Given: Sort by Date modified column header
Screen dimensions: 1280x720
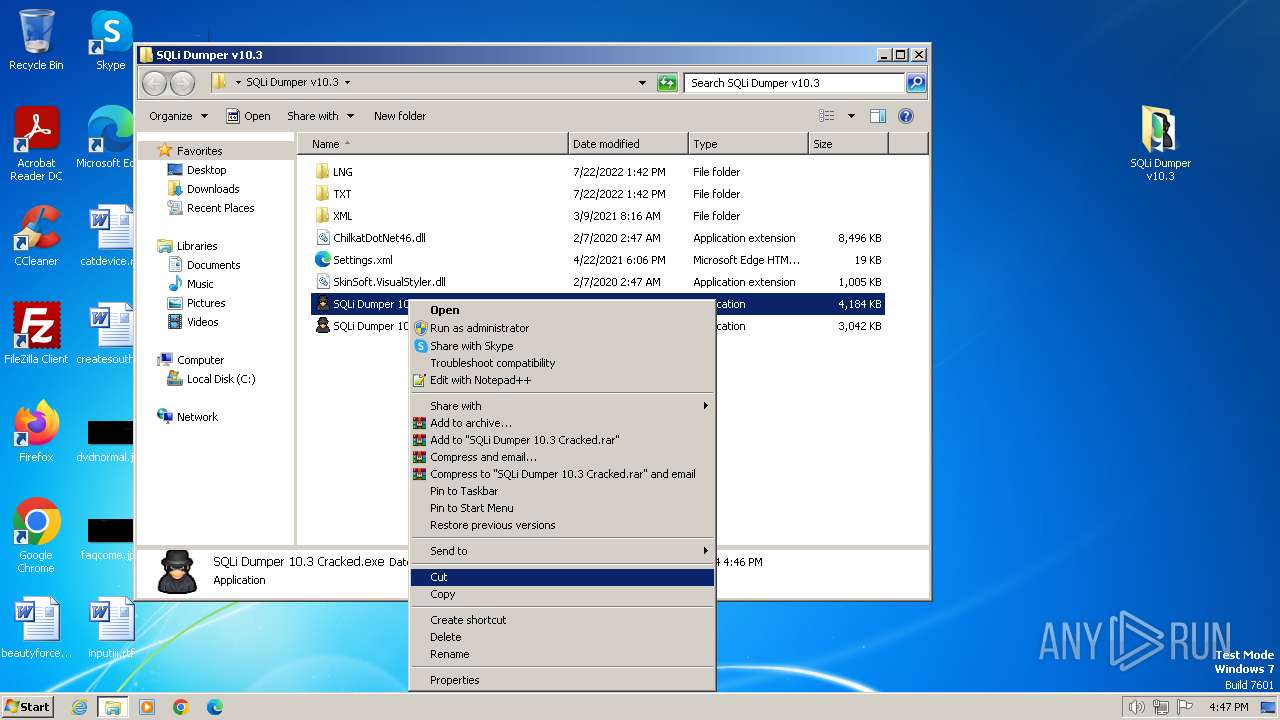Looking at the screenshot, I should 628,144.
